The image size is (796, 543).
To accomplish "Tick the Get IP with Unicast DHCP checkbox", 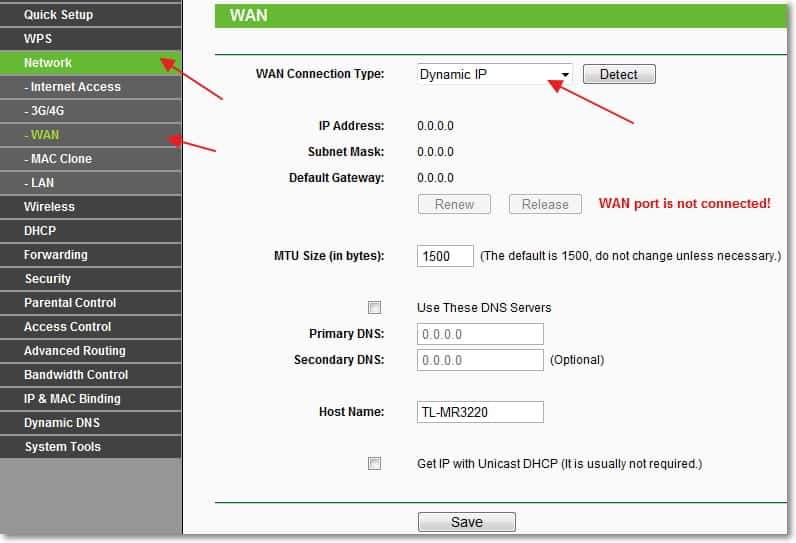I will pos(375,463).
